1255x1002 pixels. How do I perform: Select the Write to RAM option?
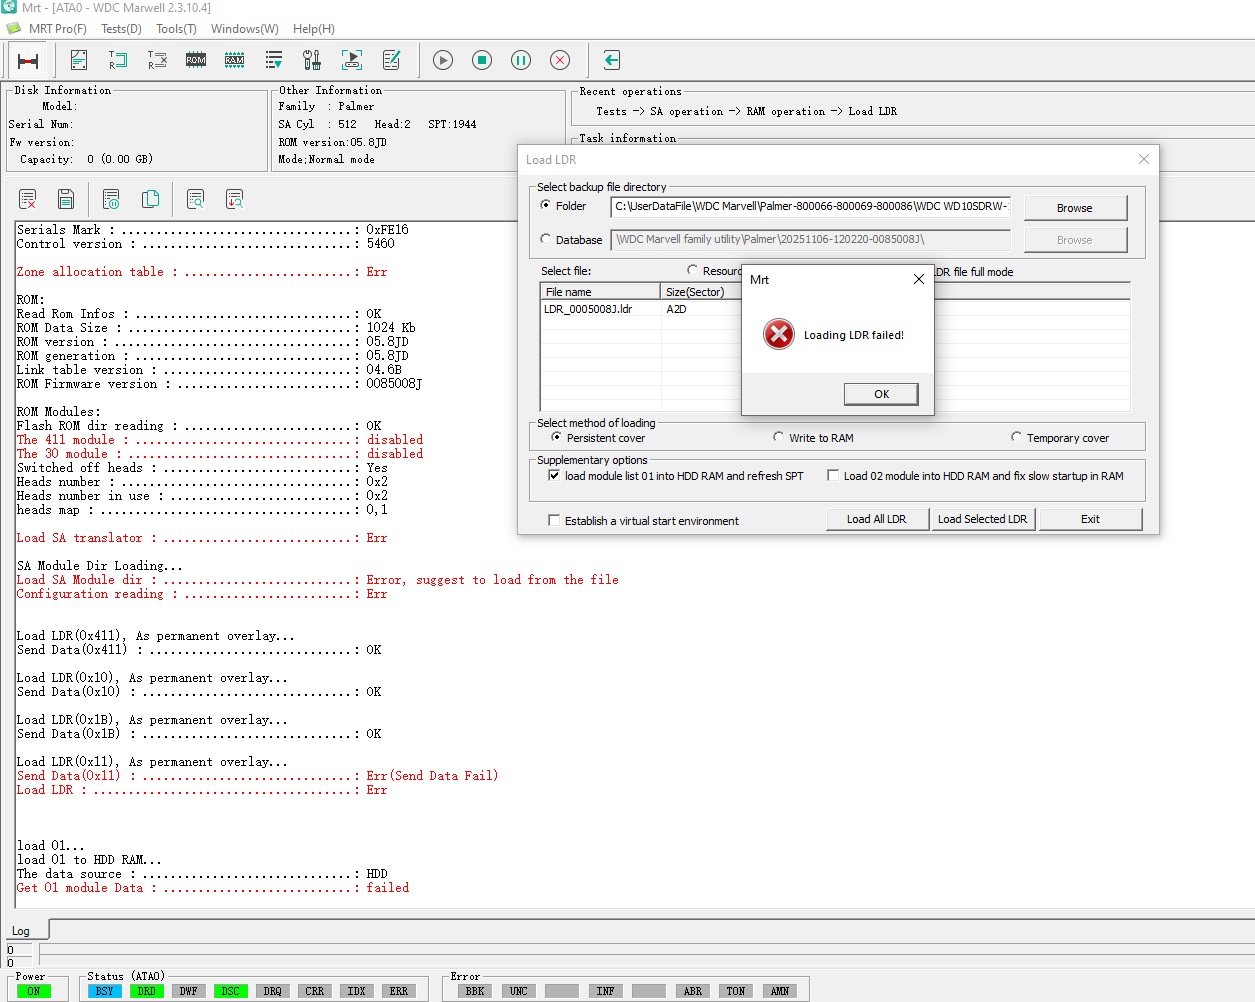click(779, 437)
